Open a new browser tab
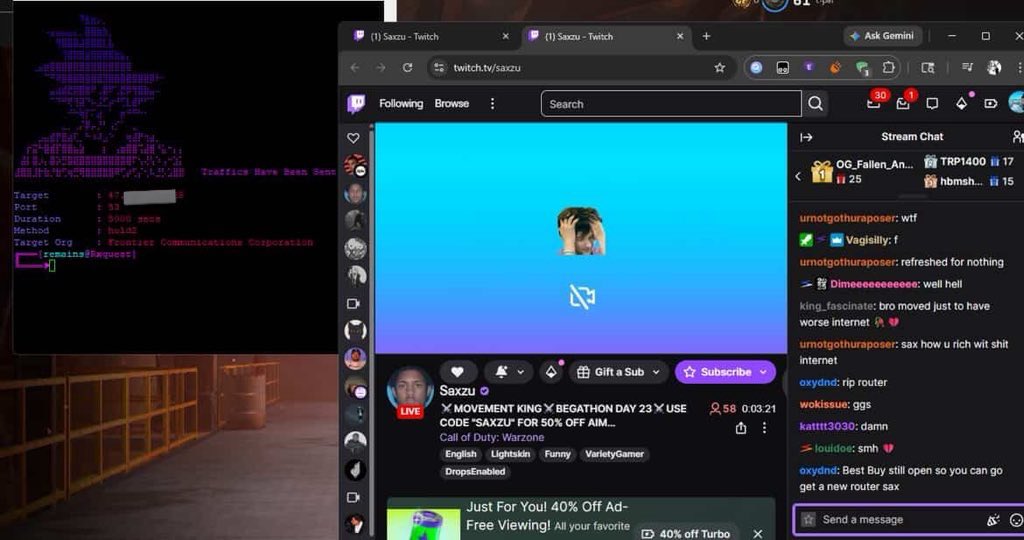 click(706, 37)
